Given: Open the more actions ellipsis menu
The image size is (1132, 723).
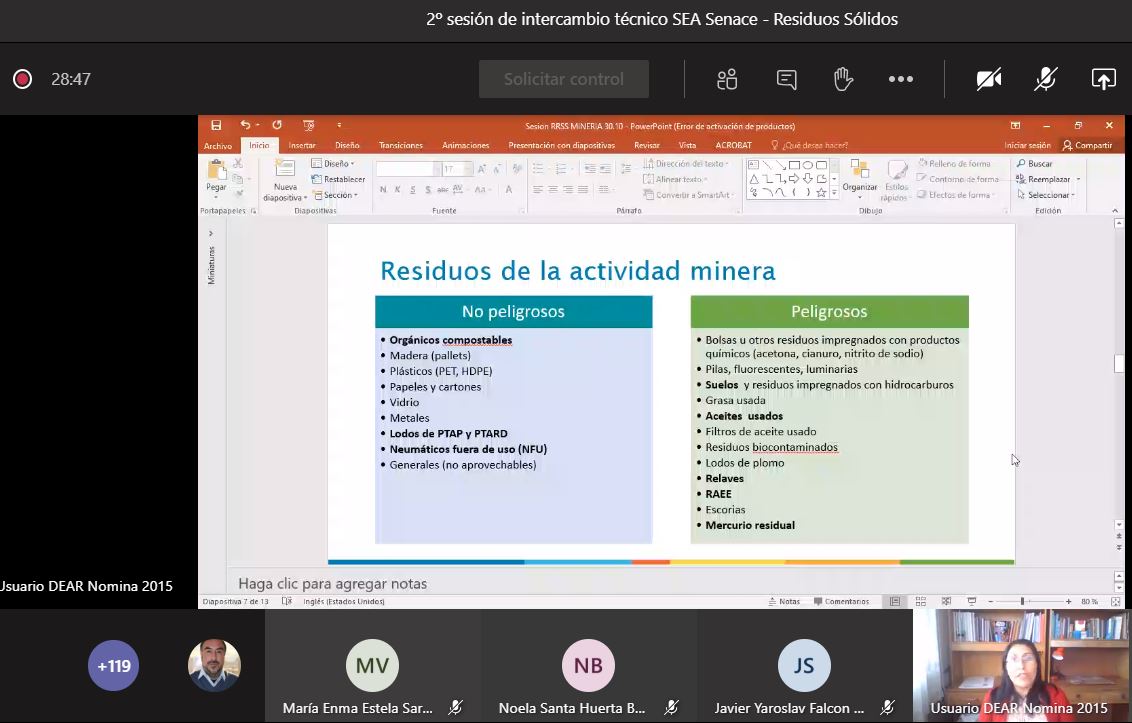Looking at the screenshot, I should point(900,79).
